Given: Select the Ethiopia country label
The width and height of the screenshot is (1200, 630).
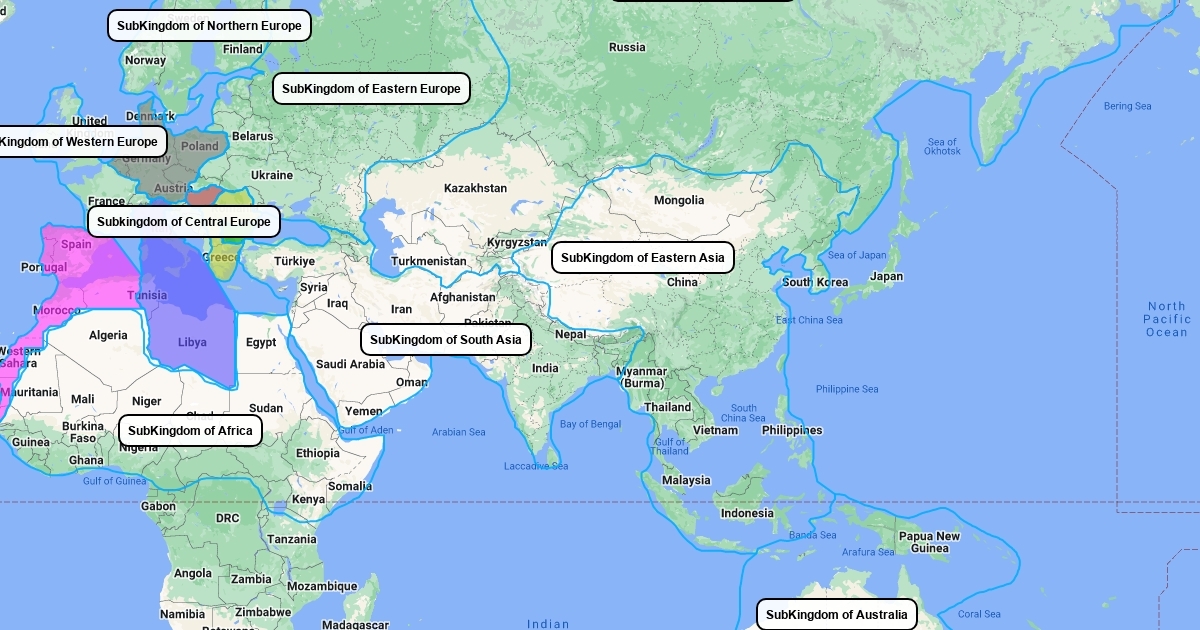Looking at the screenshot, I should (x=318, y=453).
